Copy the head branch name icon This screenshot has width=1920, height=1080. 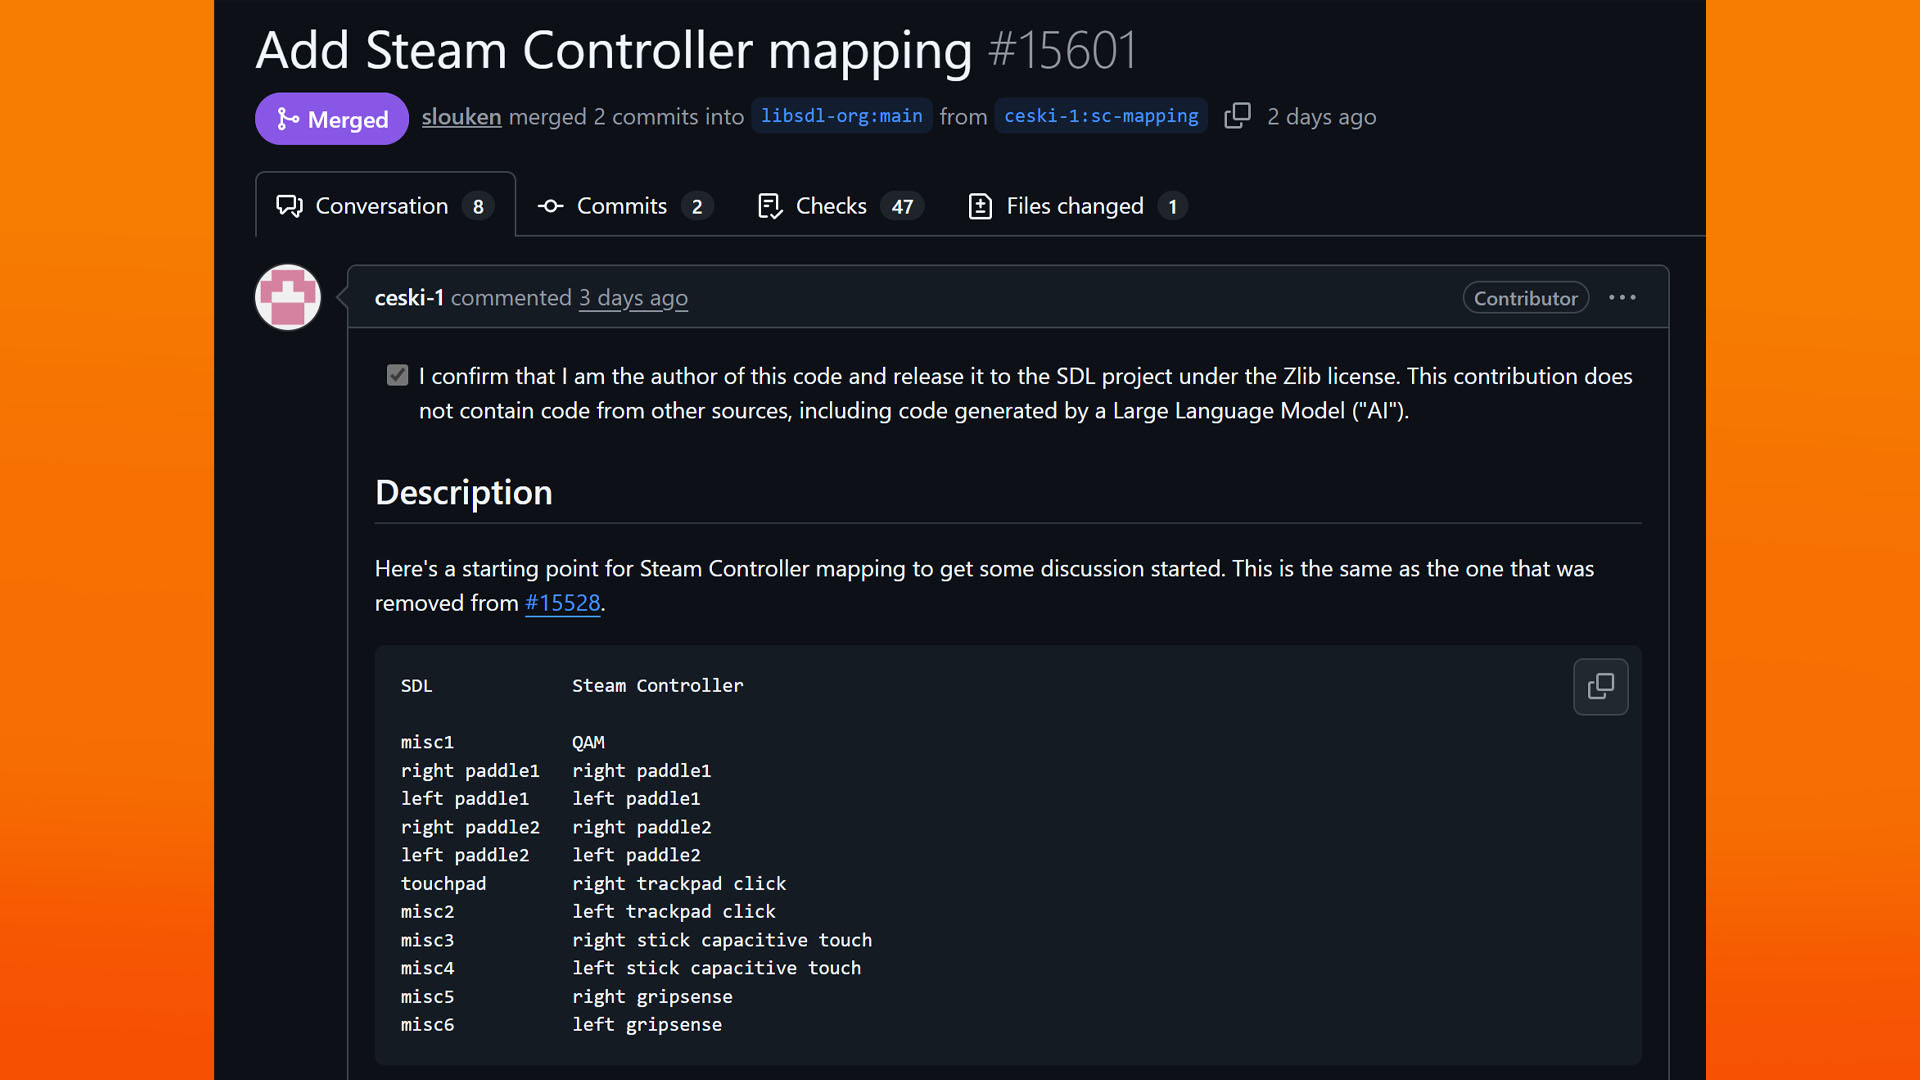pyautogui.click(x=1237, y=116)
